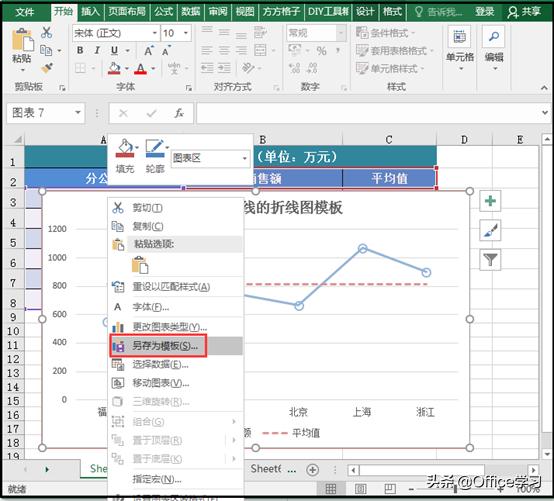Image resolution: width=554 pixels, height=501 pixels.
Task: Select 字体(F)... in context menu
Action: coord(176,307)
